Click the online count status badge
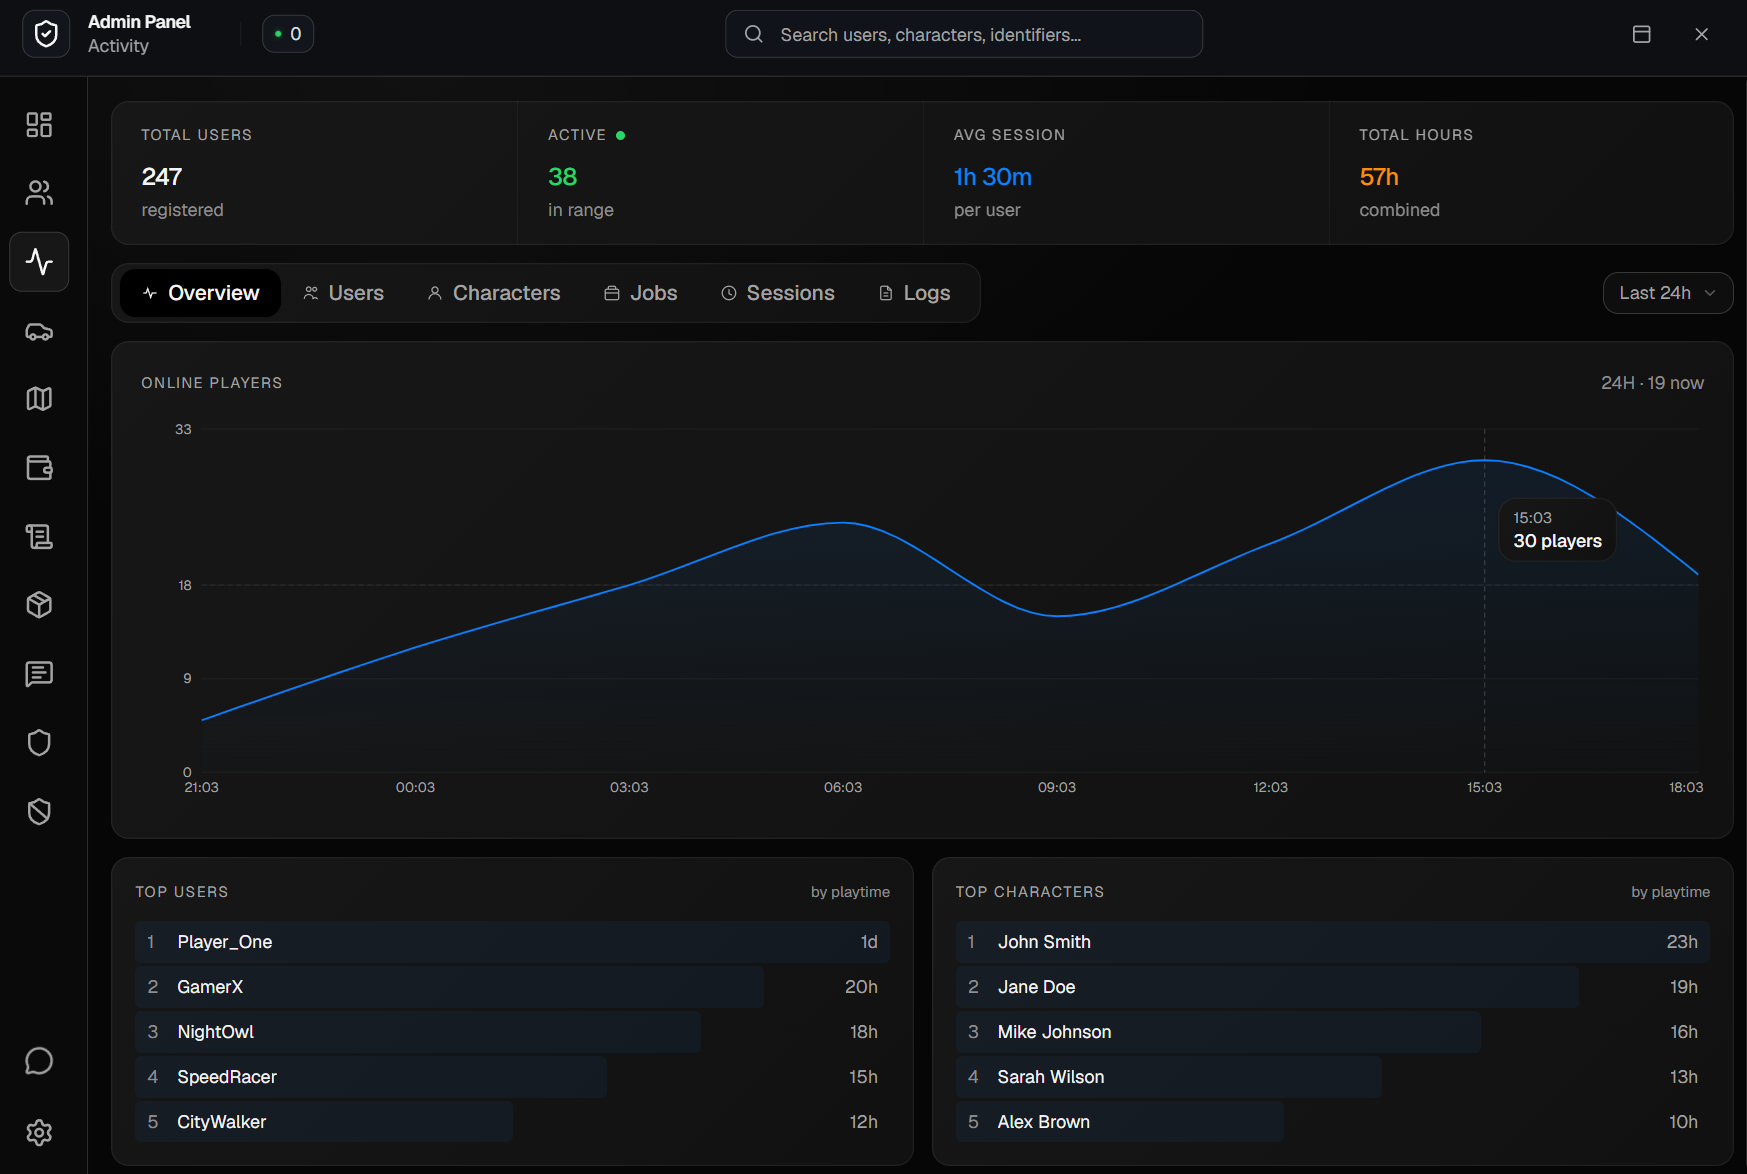 (x=288, y=34)
